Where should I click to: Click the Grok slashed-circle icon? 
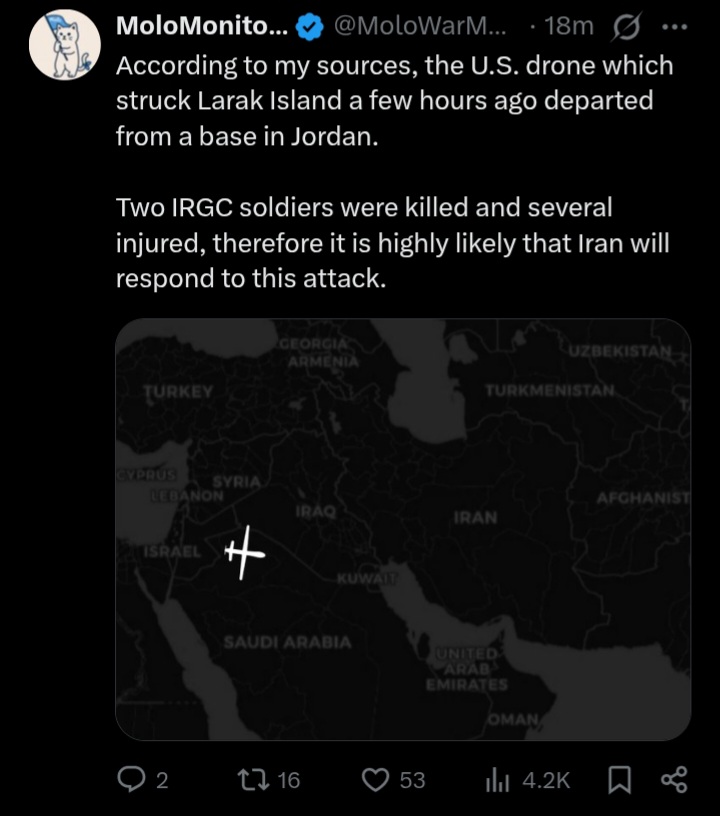tap(626, 27)
